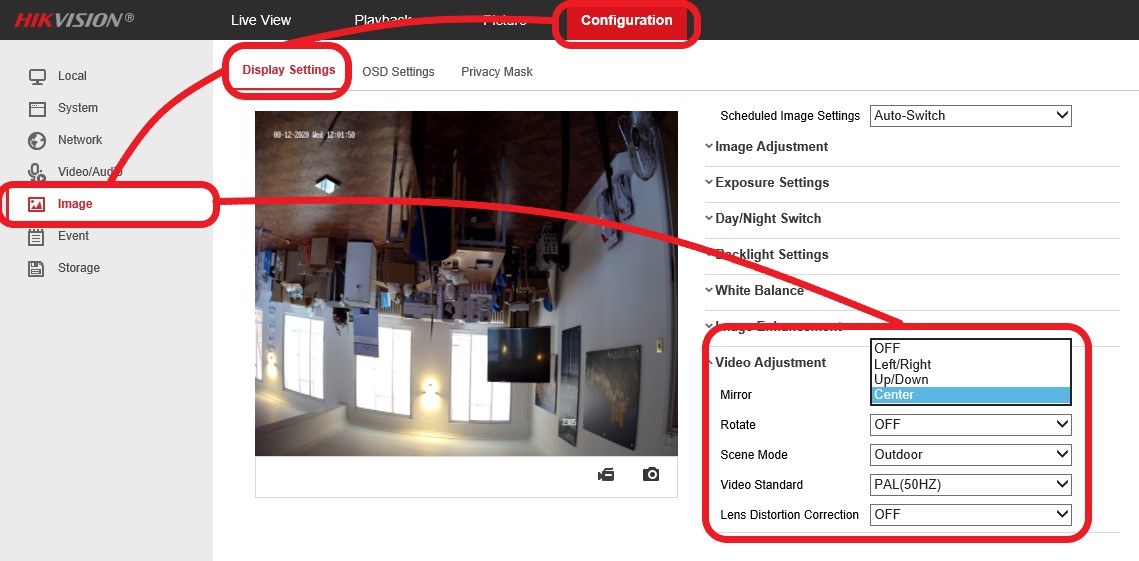The image size is (1139, 561).
Task: Open the Rotate dropdown
Action: 970,425
